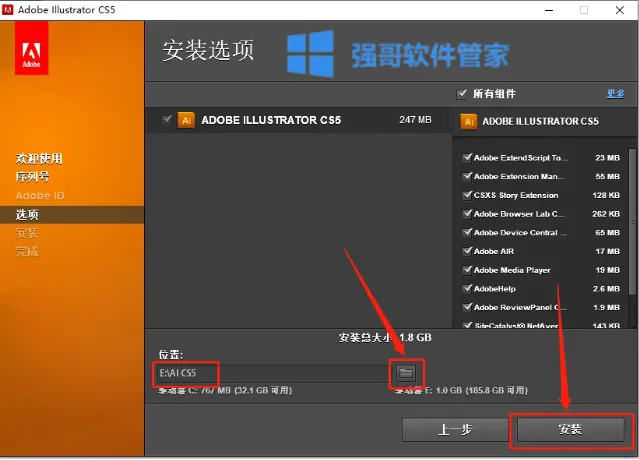Select 完成 step in sidebar
Image resolution: width=639 pixels, height=460 pixels.
[27, 251]
